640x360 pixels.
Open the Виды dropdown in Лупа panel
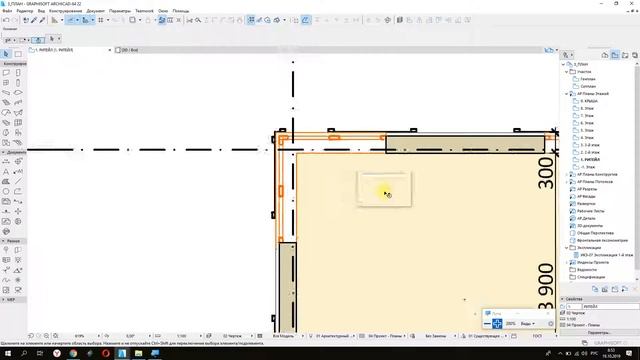click(x=527, y=324)
